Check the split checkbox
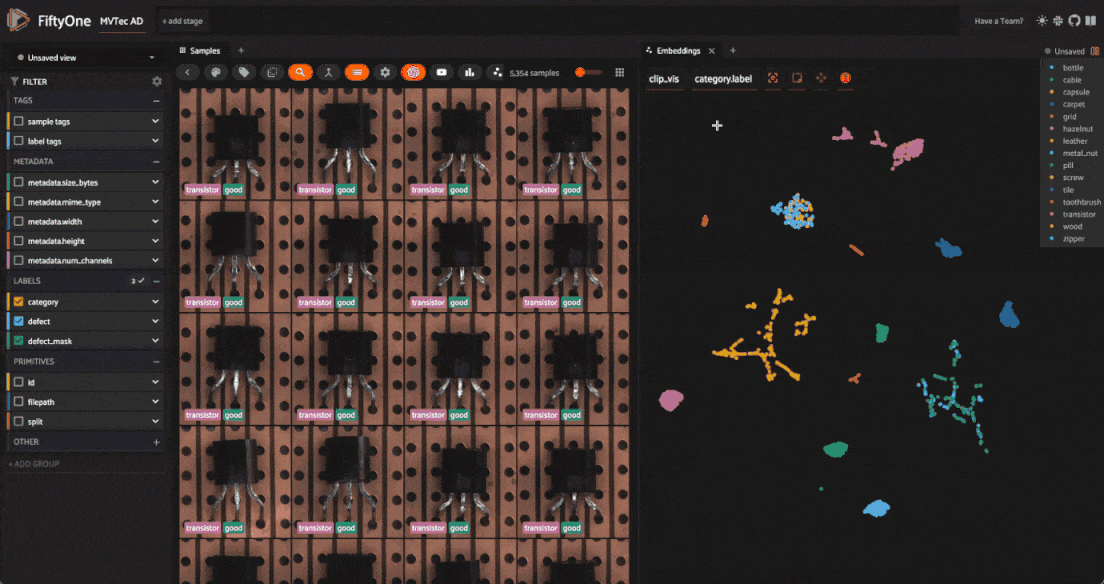 (x=19, y=421)
